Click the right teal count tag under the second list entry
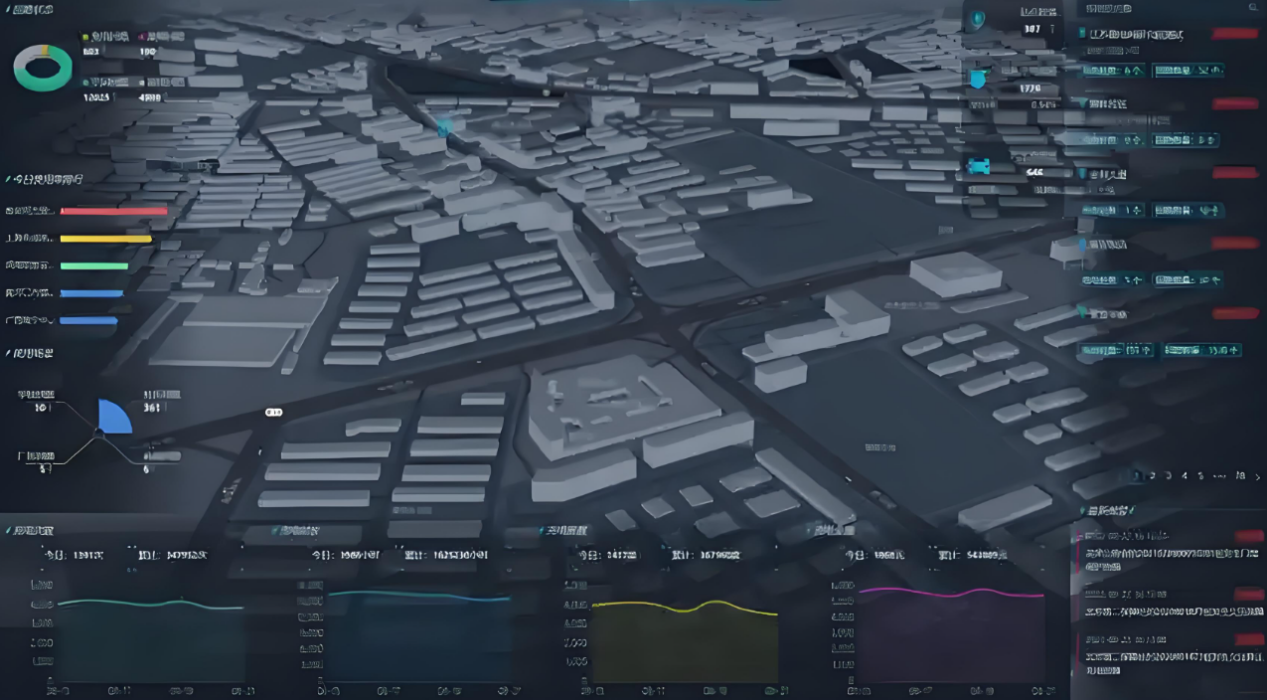 tap(1186, 140)
